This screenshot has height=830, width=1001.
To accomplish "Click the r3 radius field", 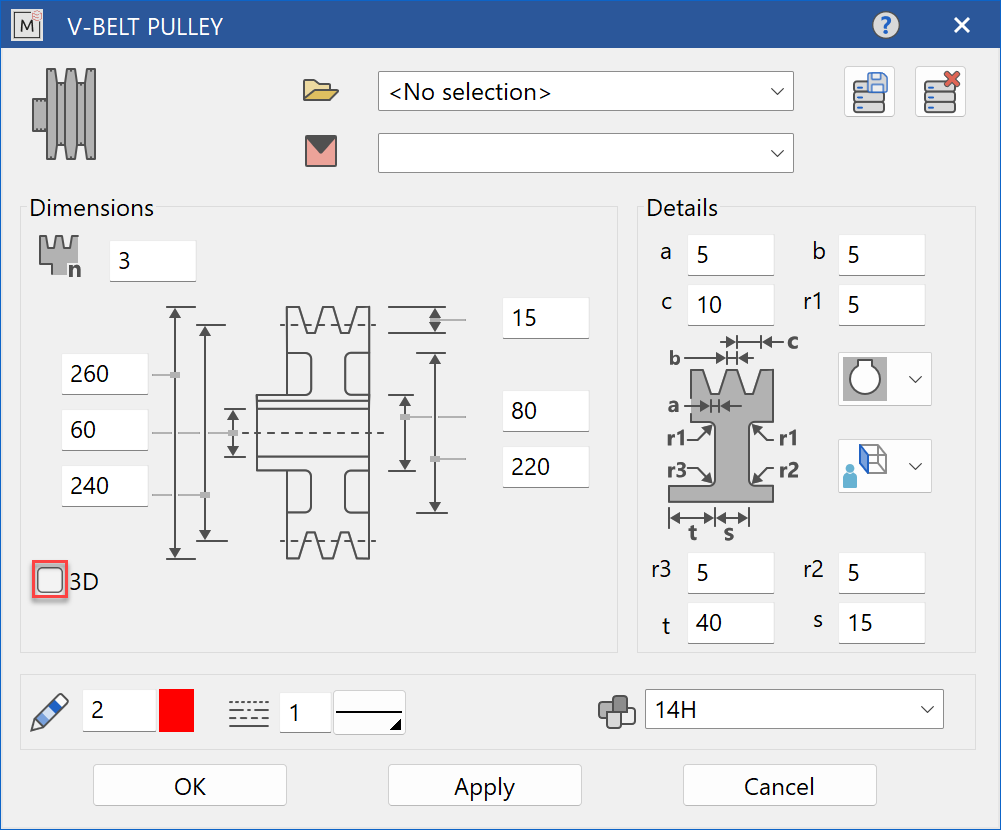I will coord(731,573).
